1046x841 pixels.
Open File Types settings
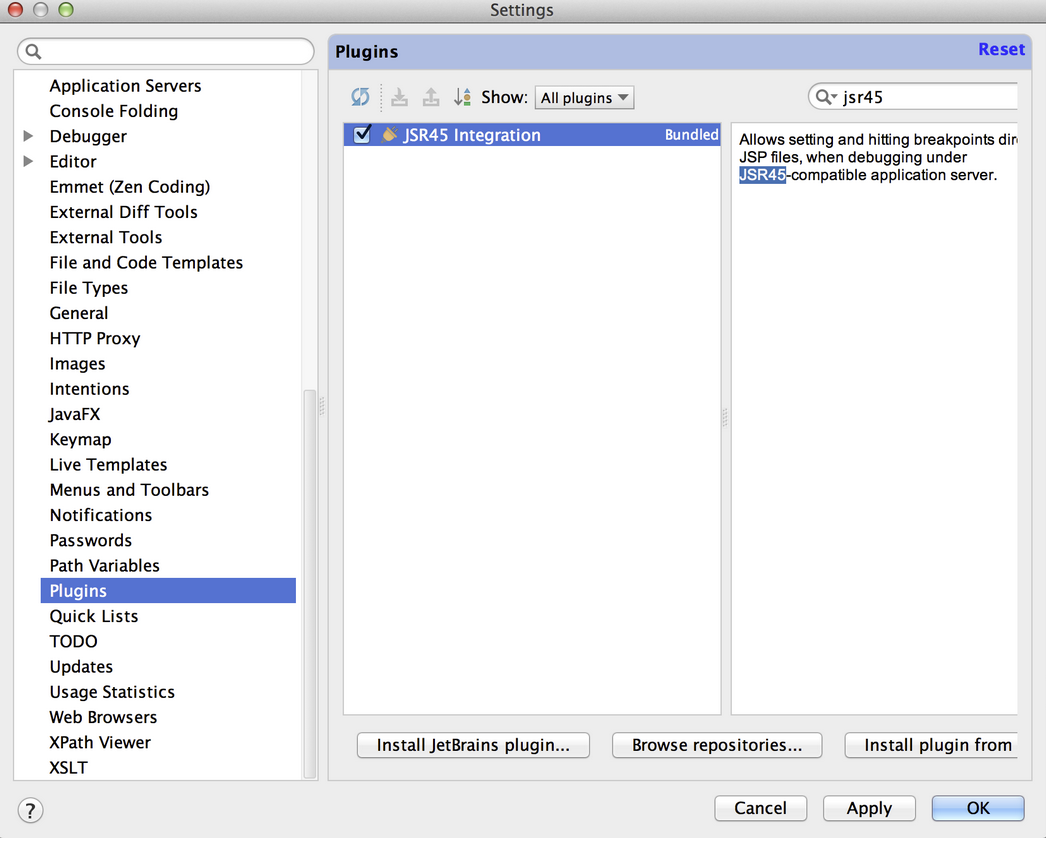click(89, 288)
